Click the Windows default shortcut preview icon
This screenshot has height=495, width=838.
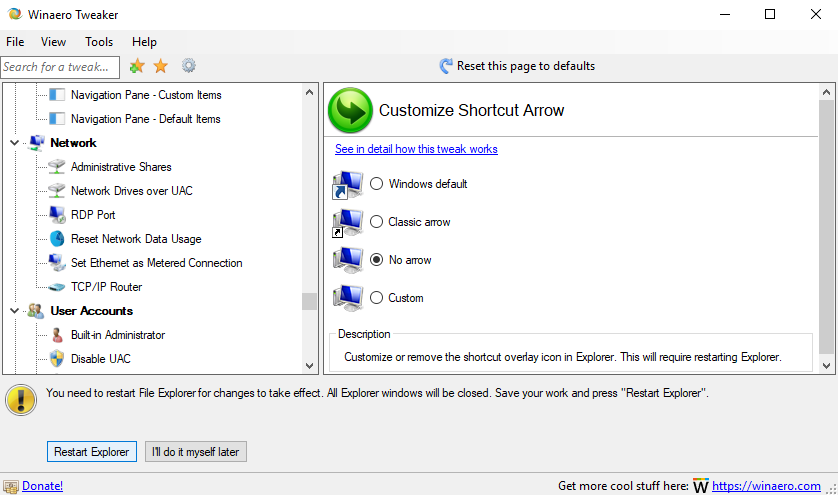click(347, 184)
